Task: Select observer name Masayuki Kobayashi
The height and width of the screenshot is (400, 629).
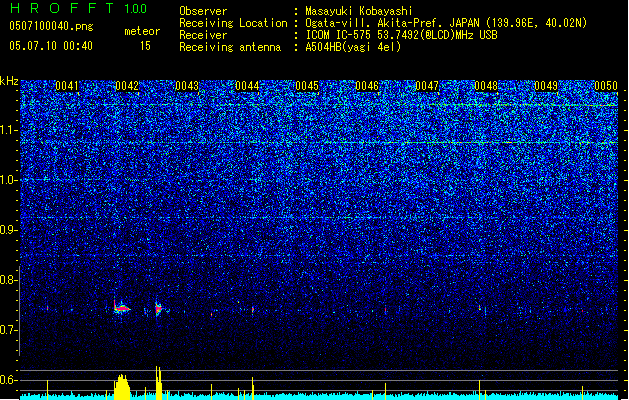Action: click(x=359, y=11)
